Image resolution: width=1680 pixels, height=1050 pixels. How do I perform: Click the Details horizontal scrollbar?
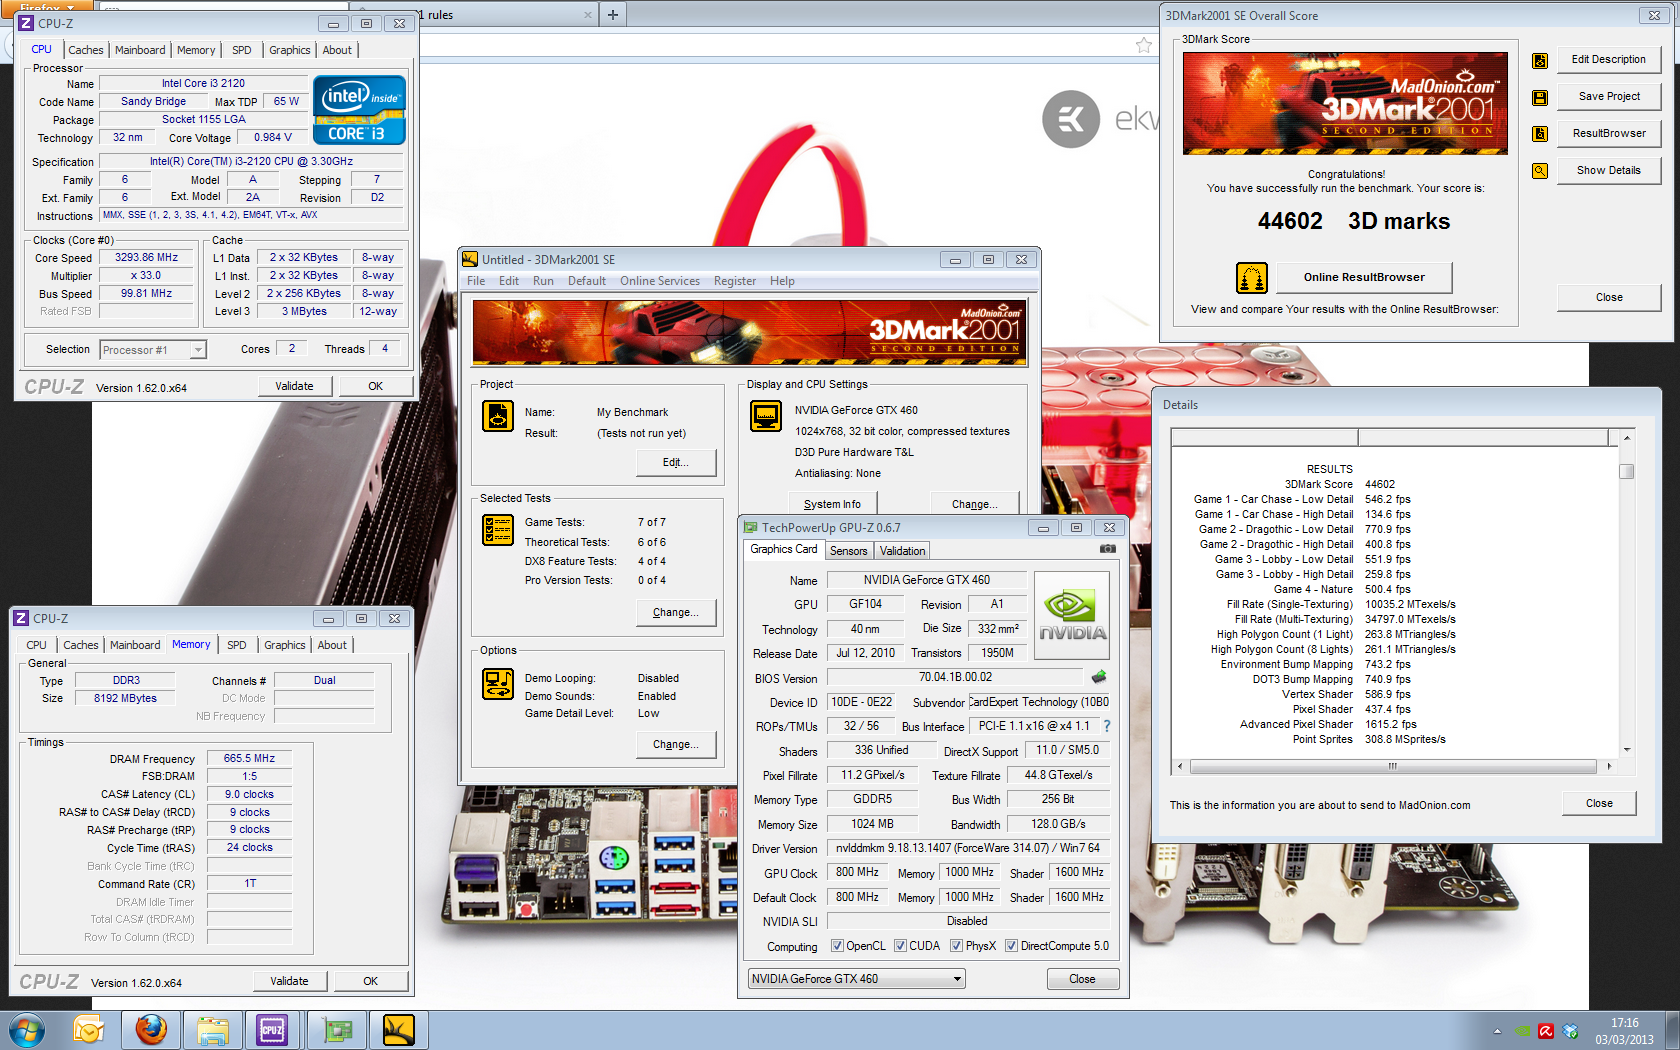coord(1393,767)
